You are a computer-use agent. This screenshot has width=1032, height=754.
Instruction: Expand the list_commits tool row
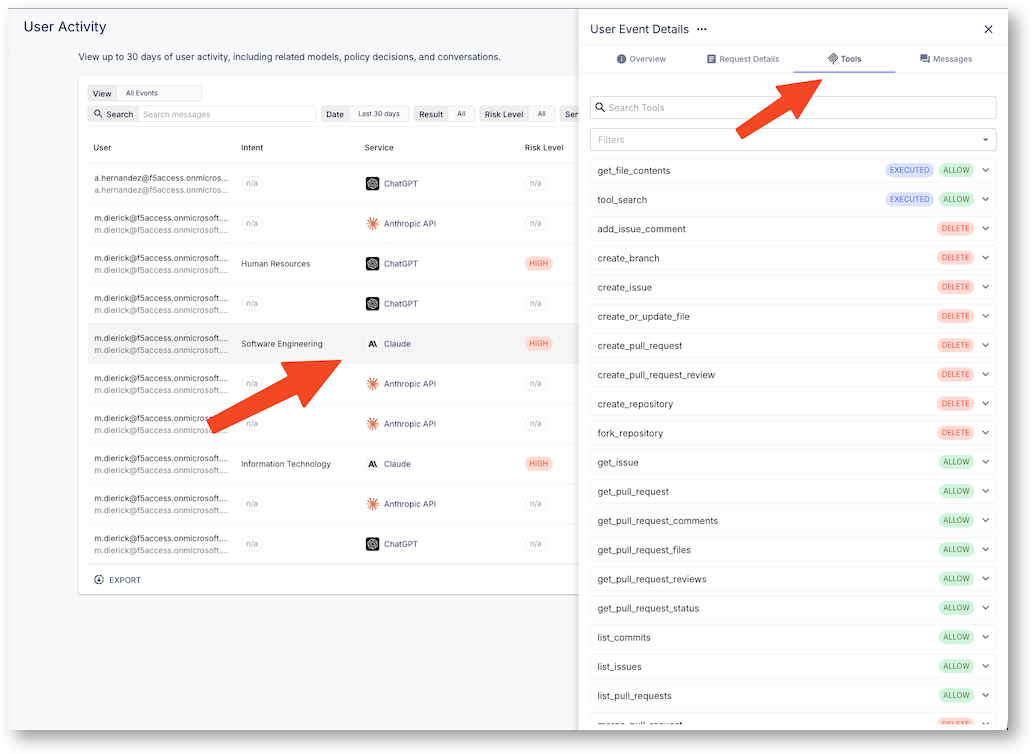(986, 637)
